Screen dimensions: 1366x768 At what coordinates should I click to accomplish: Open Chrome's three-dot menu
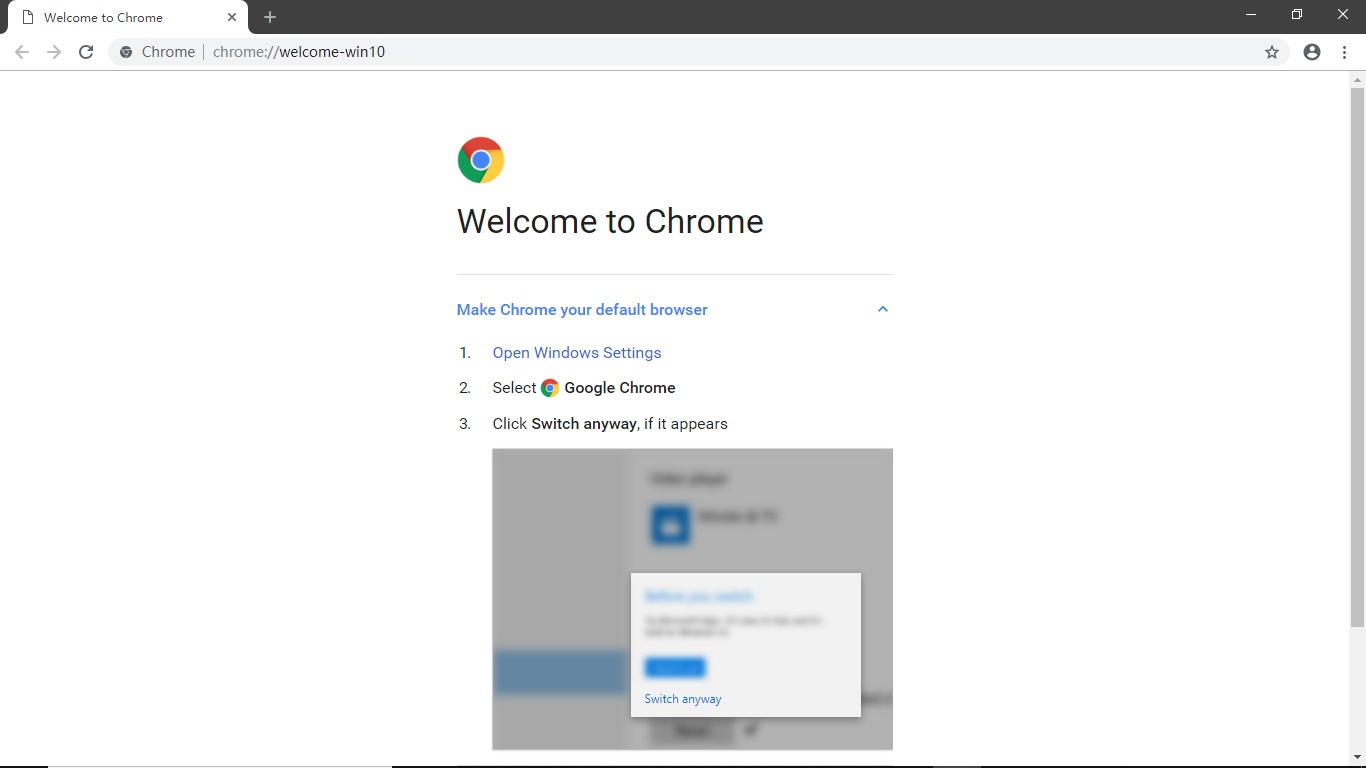pyautogui.click(x=1344, y=52)
